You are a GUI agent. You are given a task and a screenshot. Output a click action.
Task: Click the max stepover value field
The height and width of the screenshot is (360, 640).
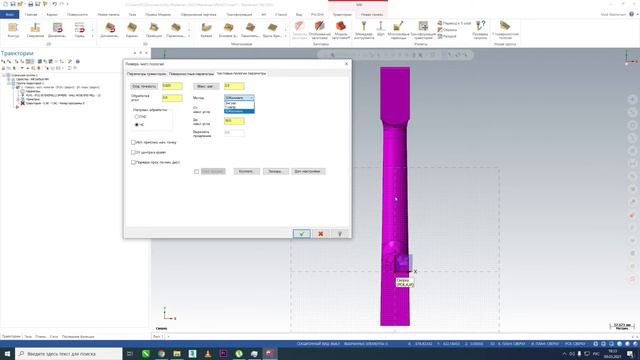click(x=234, y=86)
